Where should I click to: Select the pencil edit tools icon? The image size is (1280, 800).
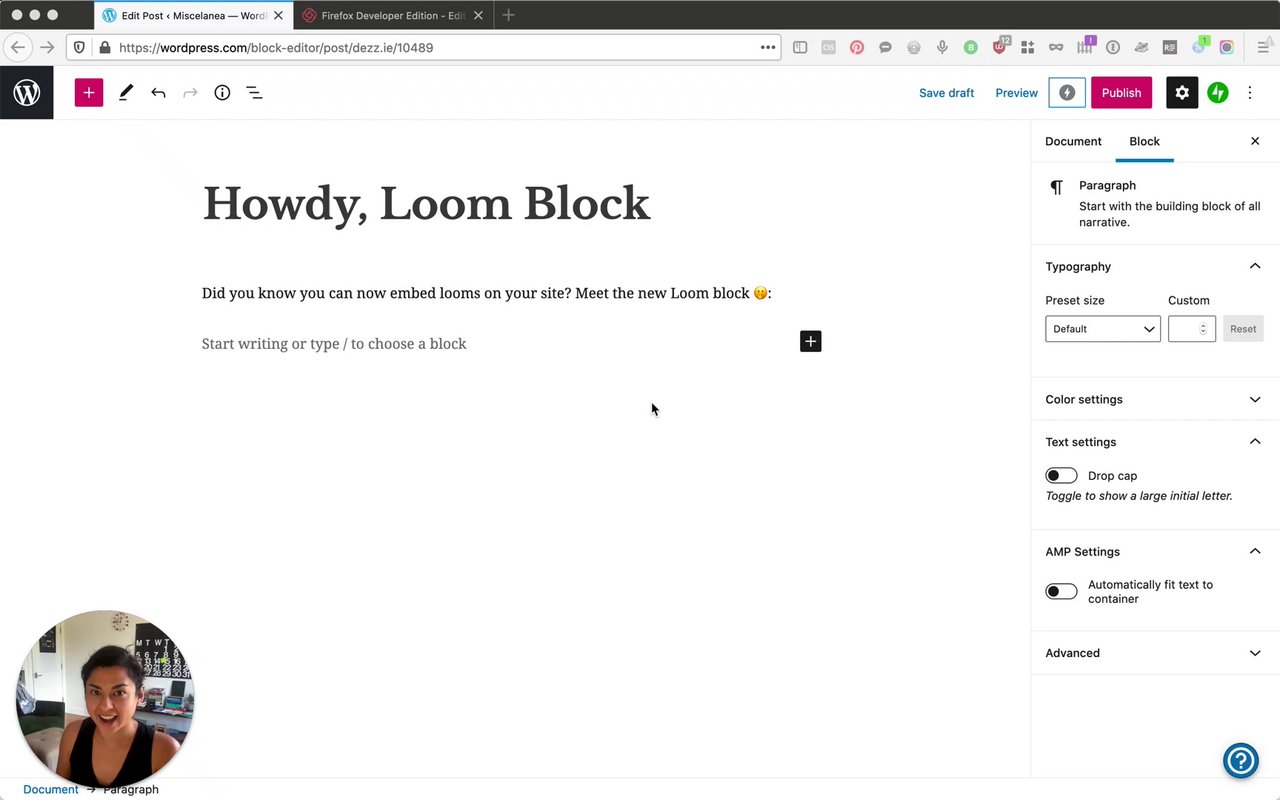tap(125, 93)
